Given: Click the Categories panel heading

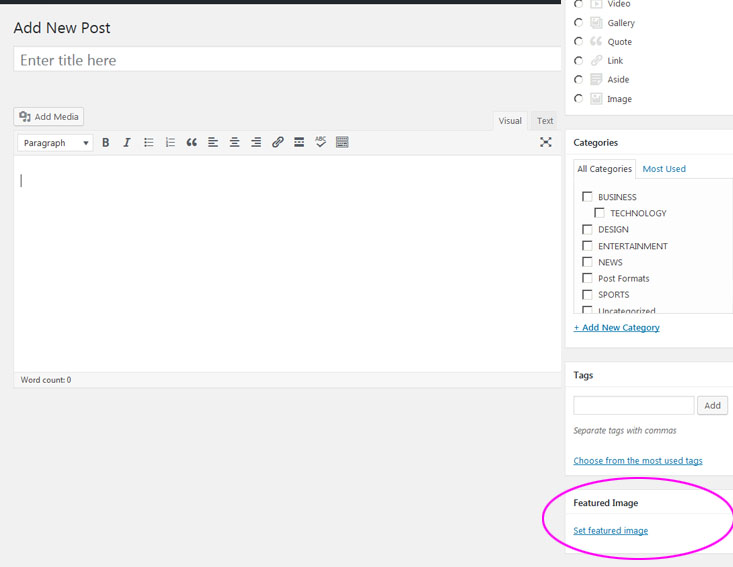Looking at the screenshot, I should (596, 143).
